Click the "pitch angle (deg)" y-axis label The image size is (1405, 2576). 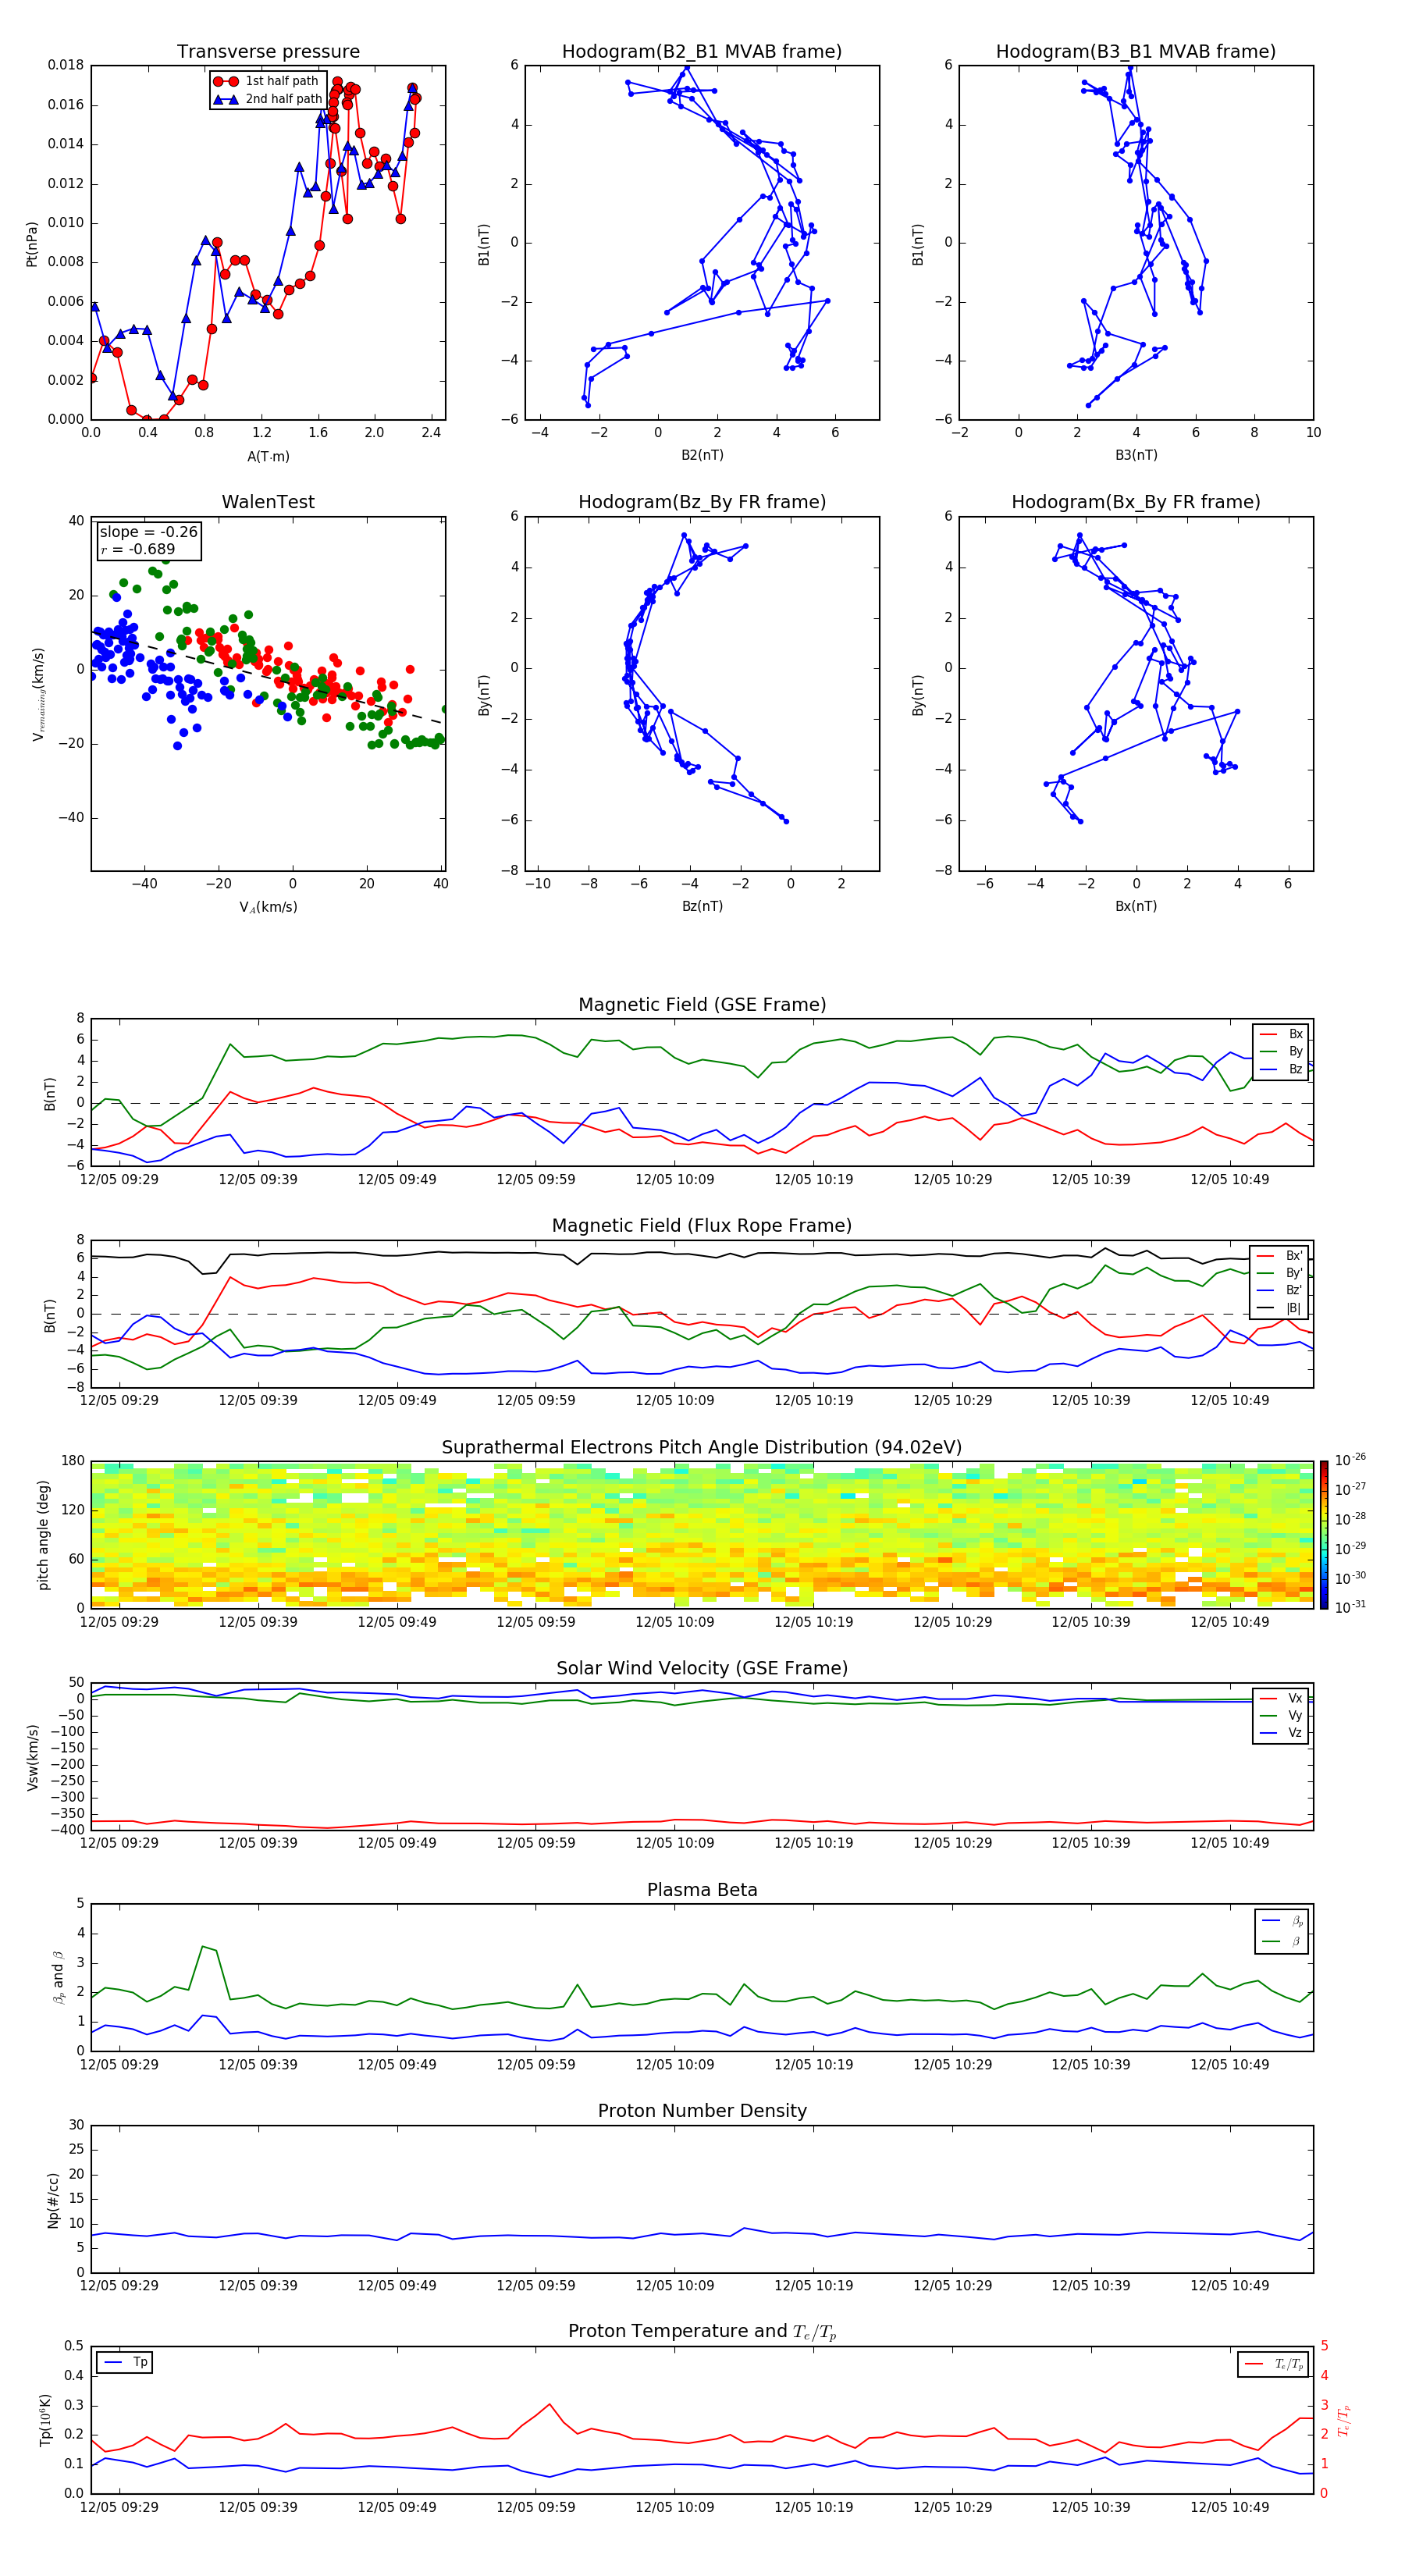pos(43,1535)
